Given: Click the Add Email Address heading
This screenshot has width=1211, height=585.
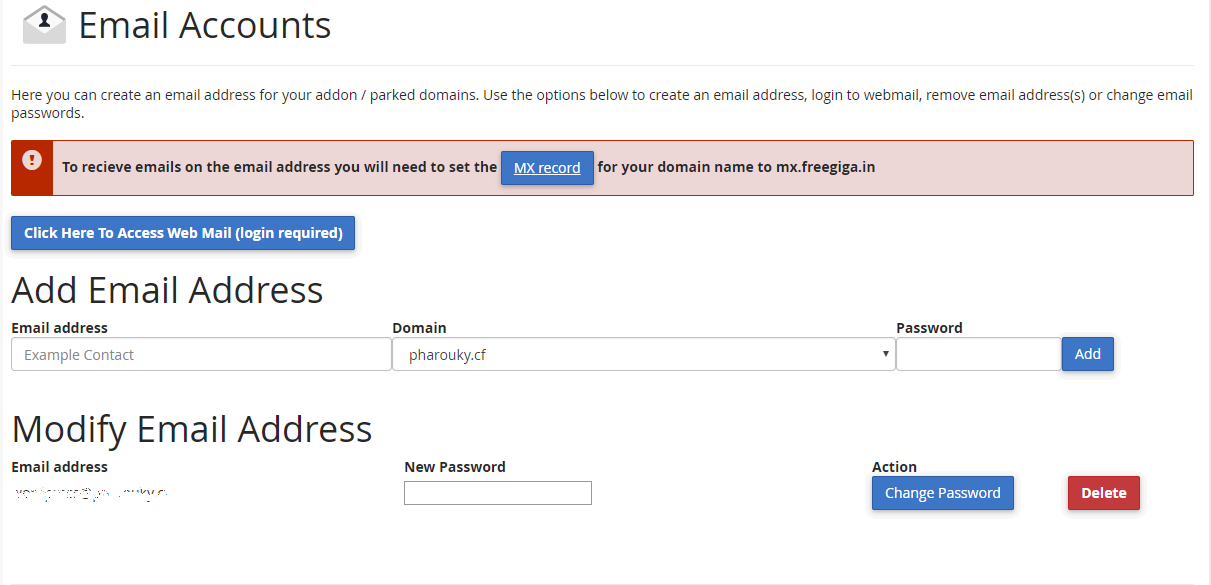Looking at the screenshot, I should click(167, 290).
